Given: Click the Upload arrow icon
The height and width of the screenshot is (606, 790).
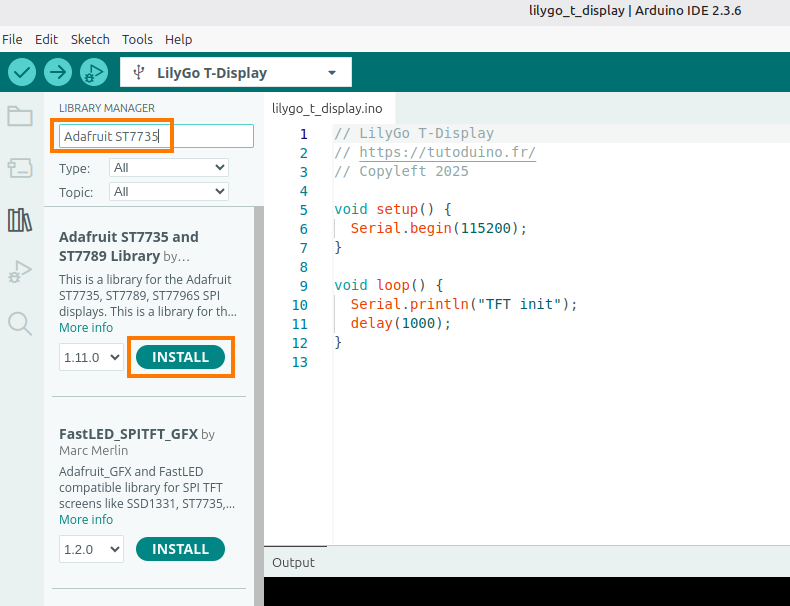Looking at the screenshot, I should [58, 72].
